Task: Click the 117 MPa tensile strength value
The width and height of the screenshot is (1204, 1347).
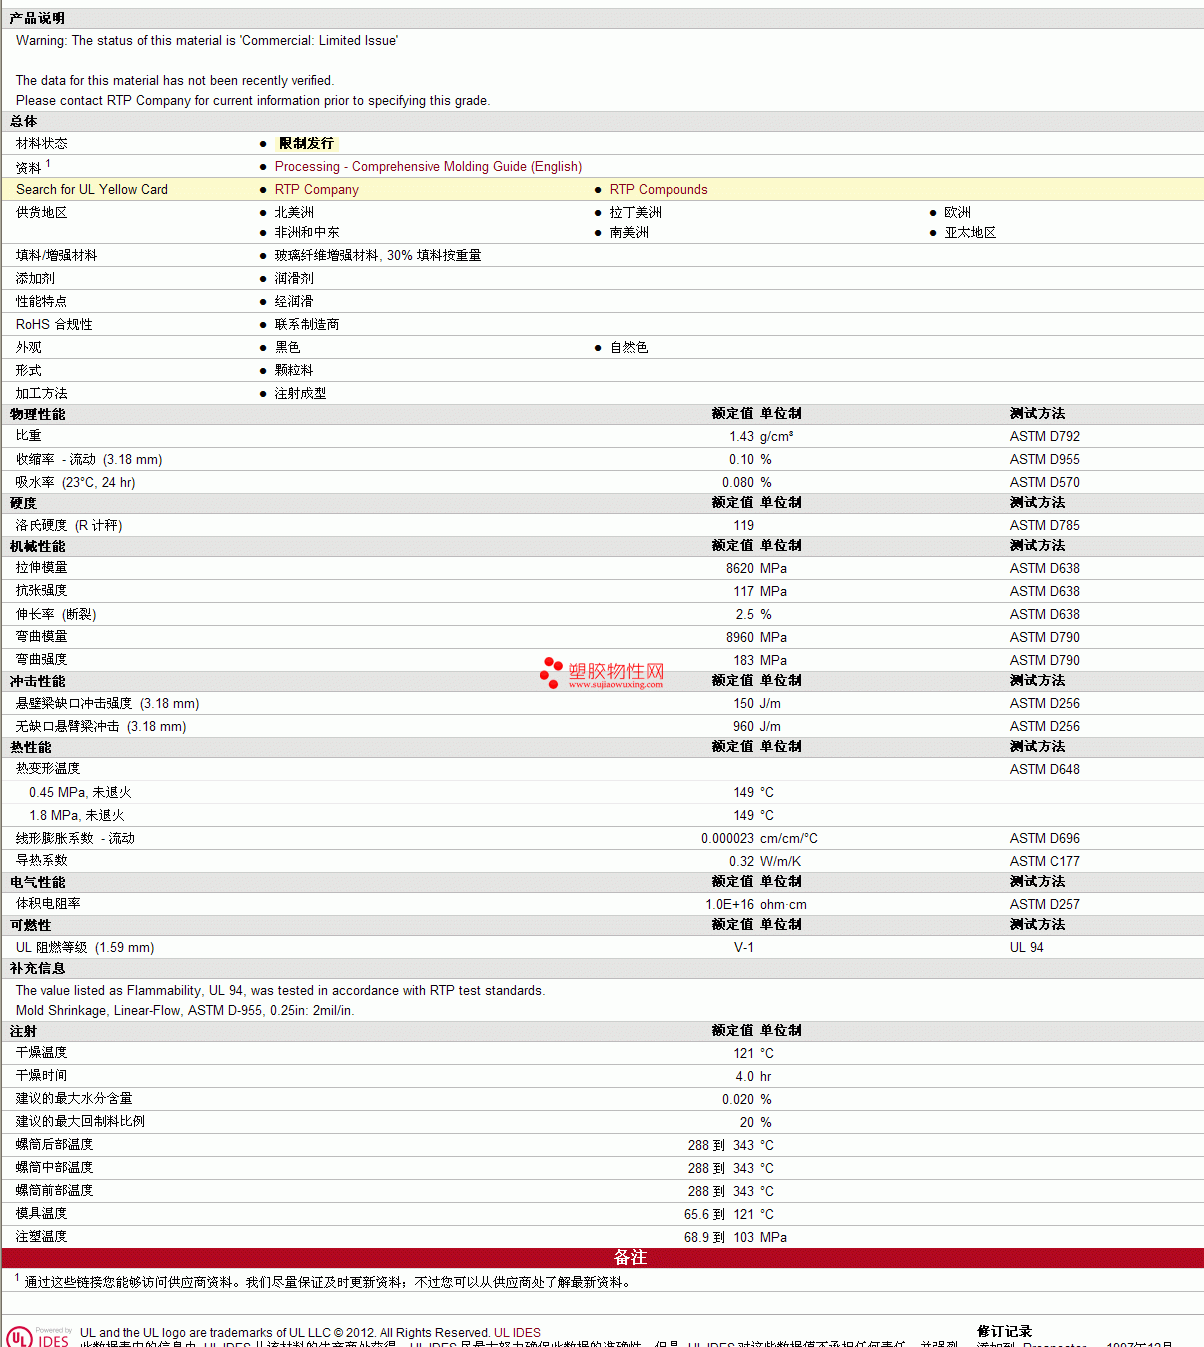Action: 760,592
